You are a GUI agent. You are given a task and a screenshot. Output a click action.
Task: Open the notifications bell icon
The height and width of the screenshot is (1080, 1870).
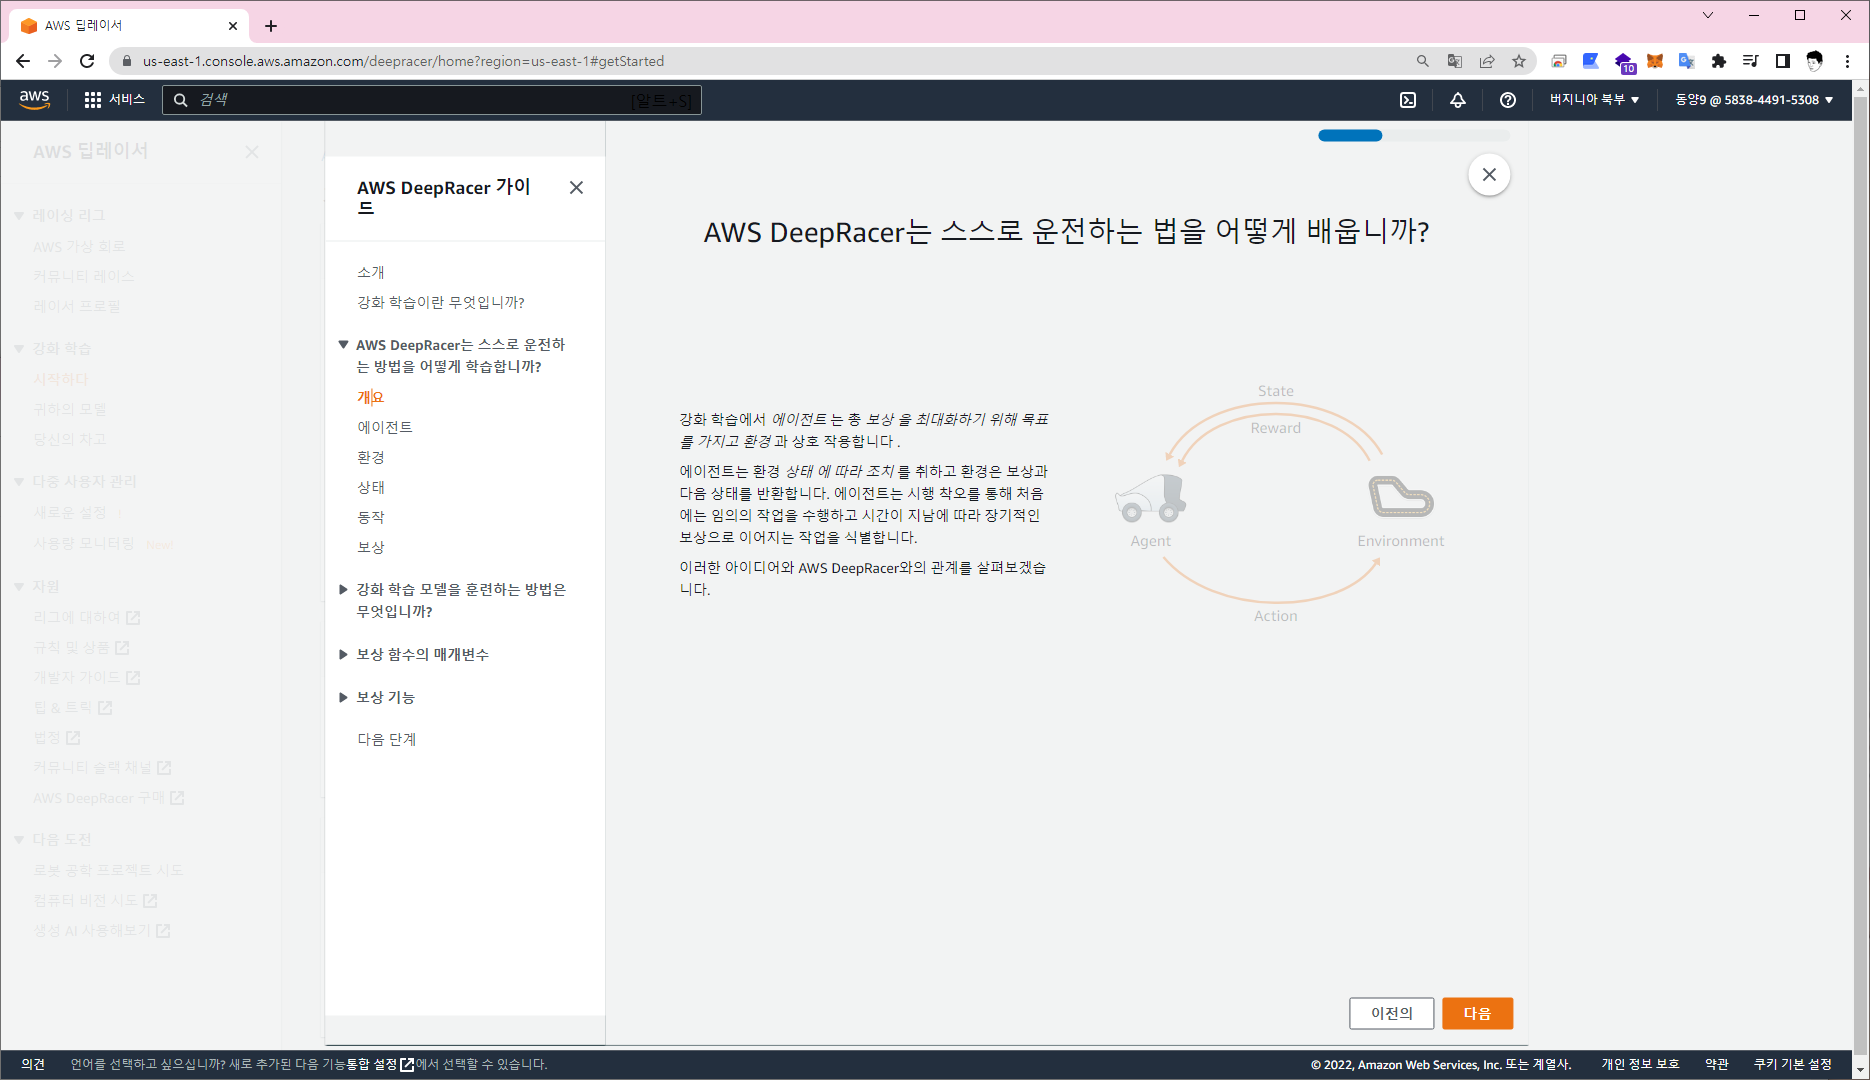click(1458, 100)
